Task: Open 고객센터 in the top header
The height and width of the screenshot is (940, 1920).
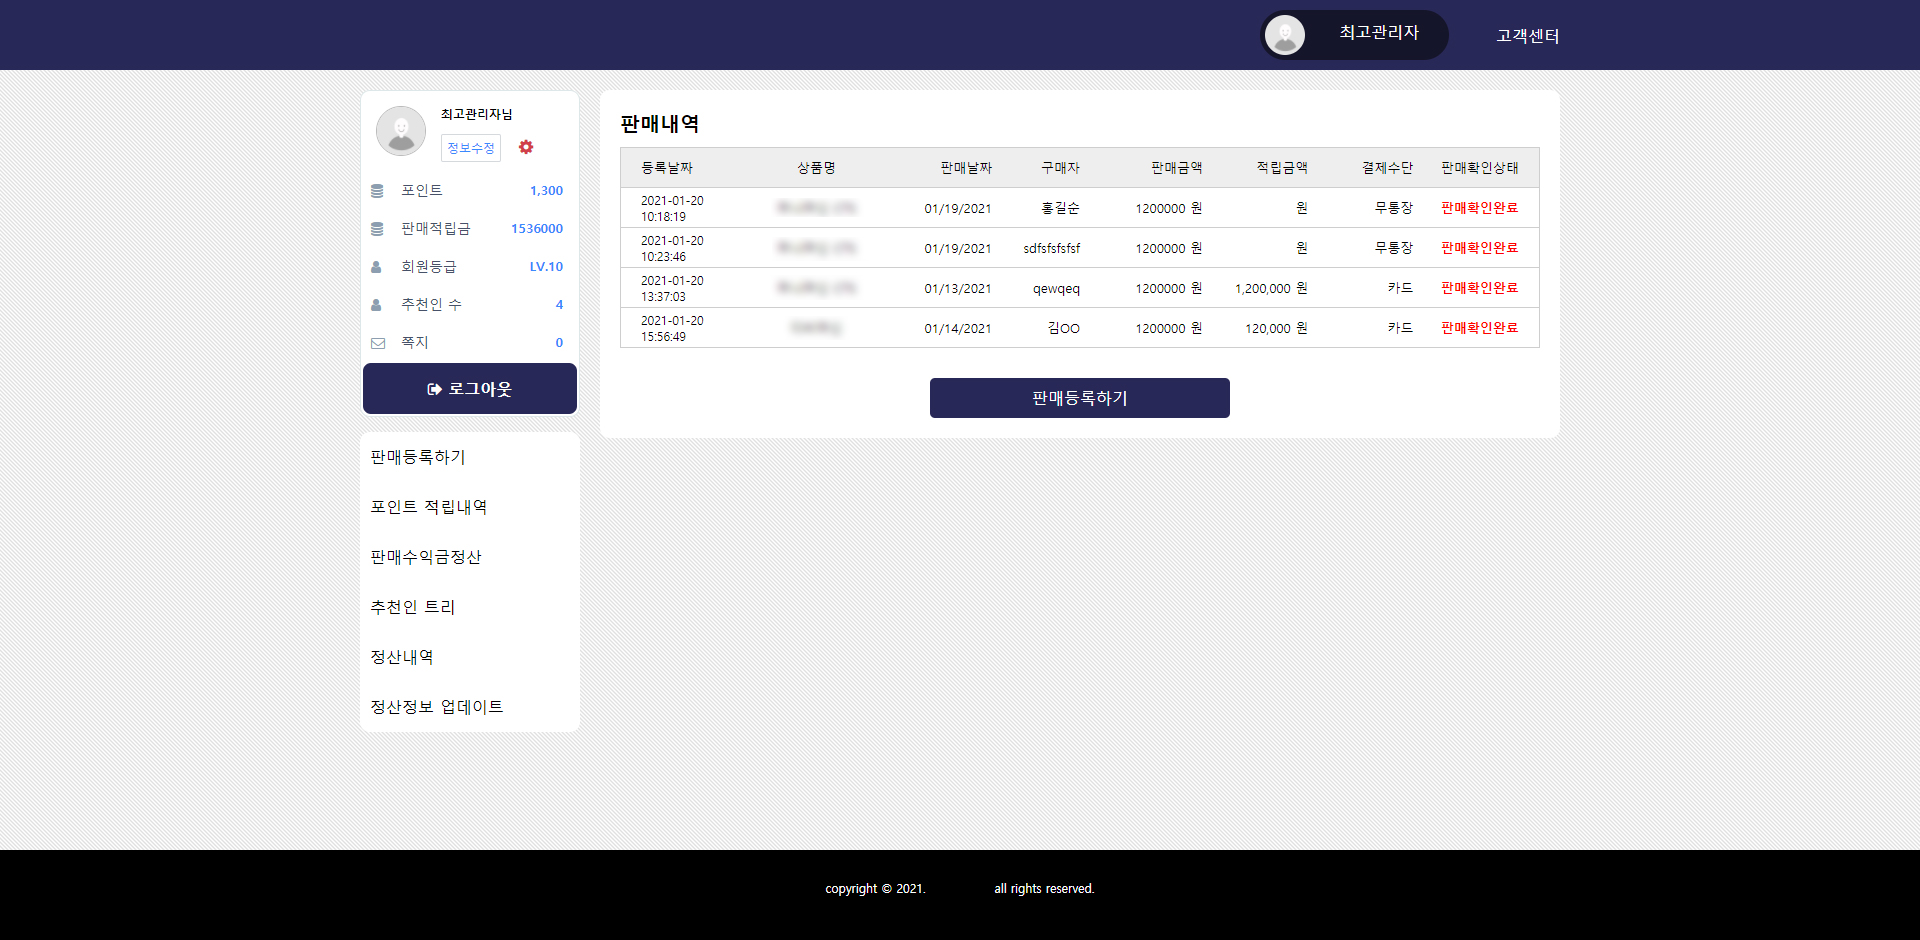Action: (x=1527, y=36)
